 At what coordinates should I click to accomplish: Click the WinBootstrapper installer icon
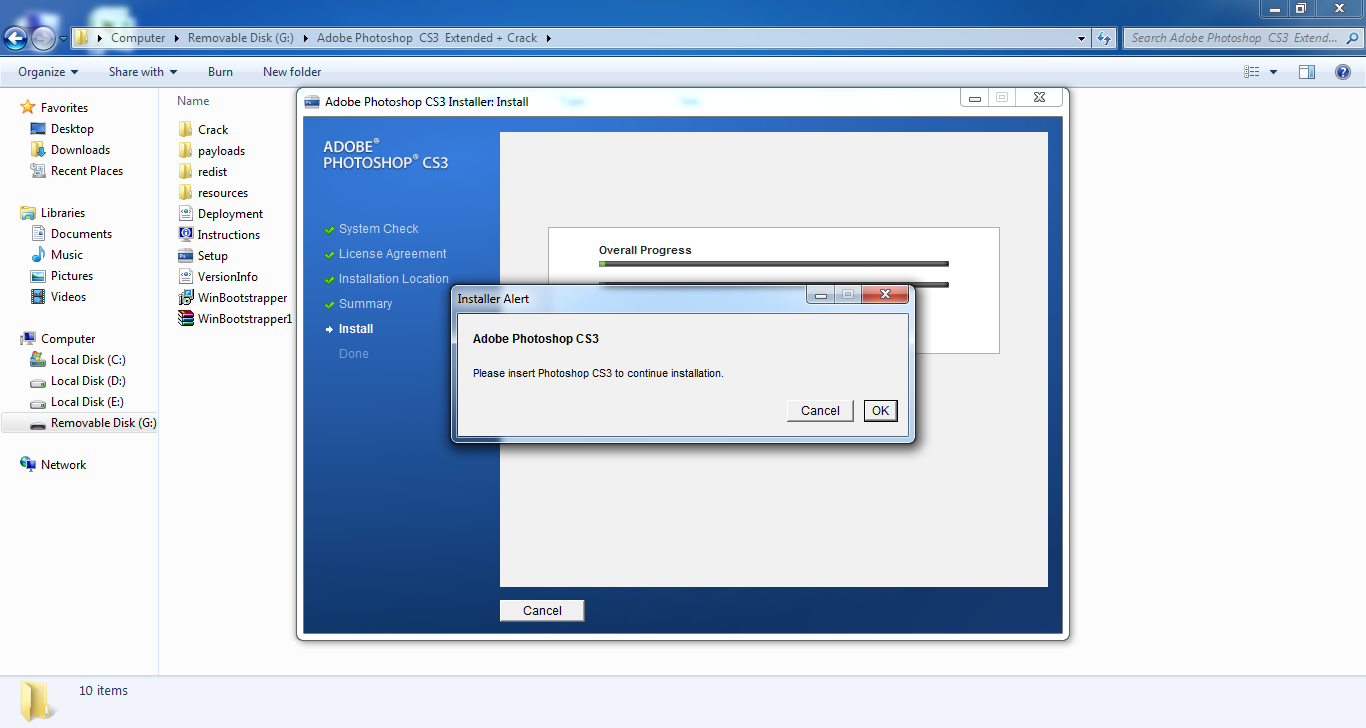(x=185, y=297)
